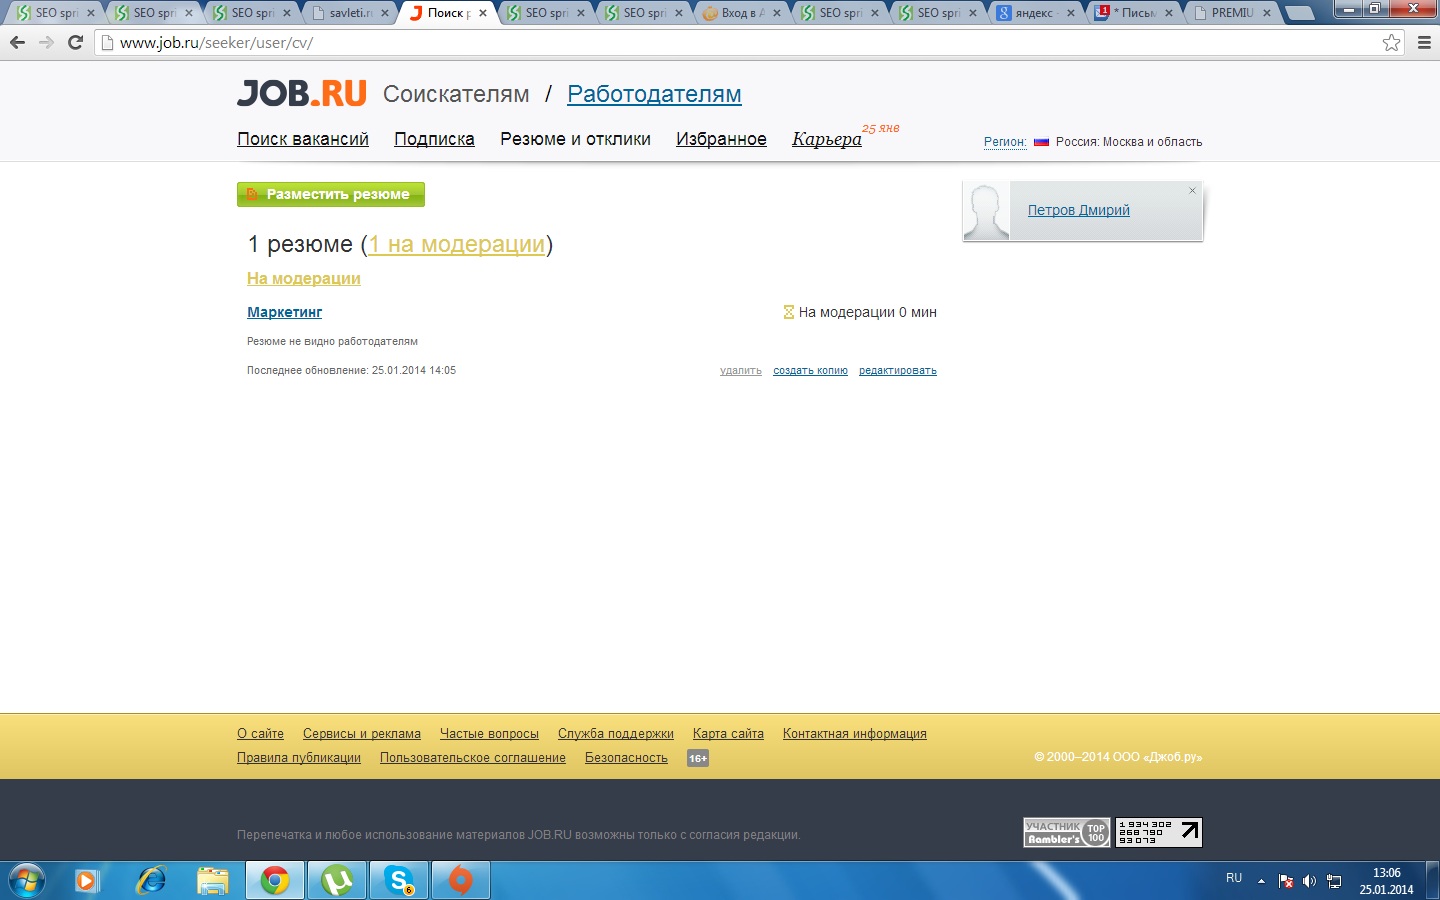Open uTorrent from the taskbar
This screenshot has height=900, width=1440.
point(337,881)
